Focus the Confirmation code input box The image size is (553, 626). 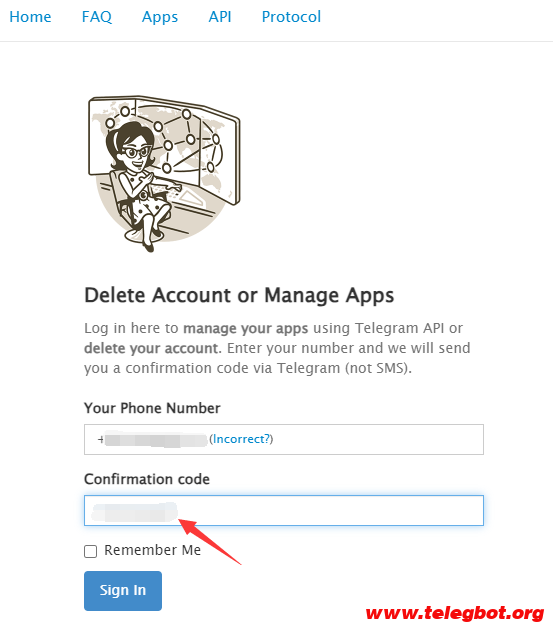point(283,510)
